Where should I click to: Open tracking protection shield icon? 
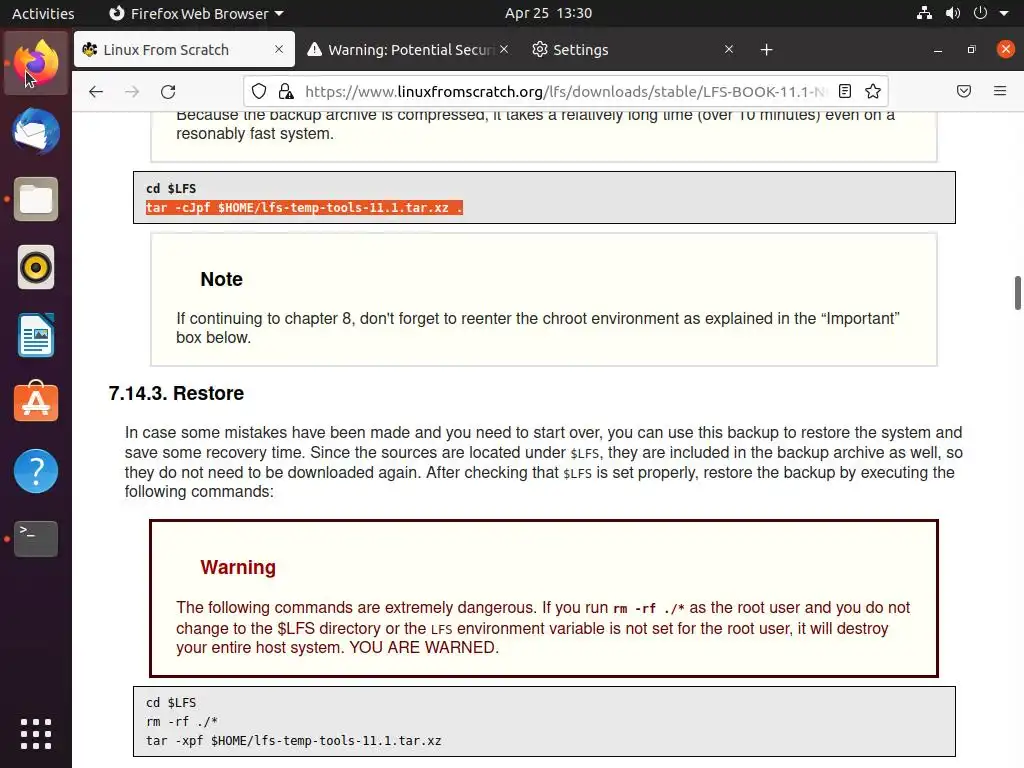tap(259, 91)
